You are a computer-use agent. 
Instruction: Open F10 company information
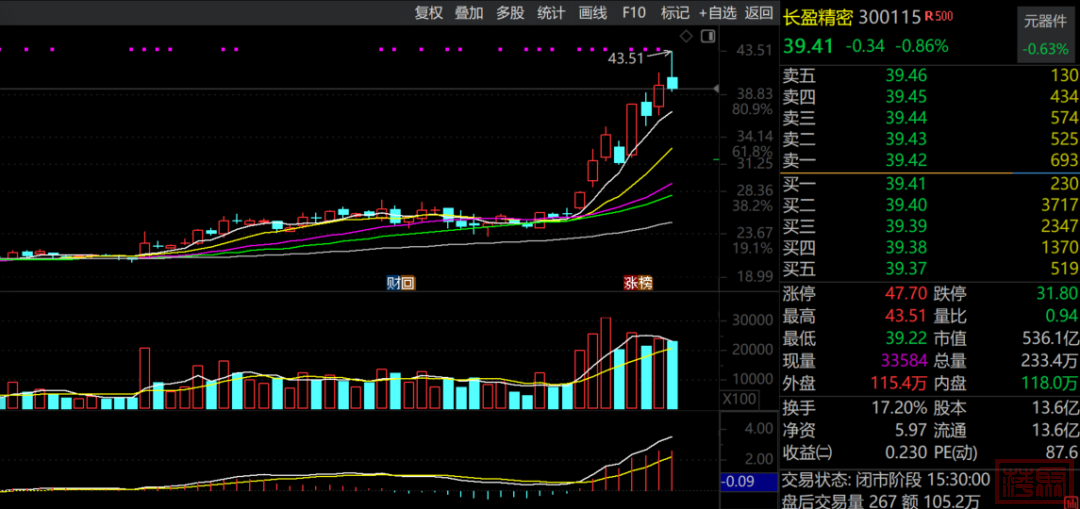pyautogui.click(x=634, y=13)
